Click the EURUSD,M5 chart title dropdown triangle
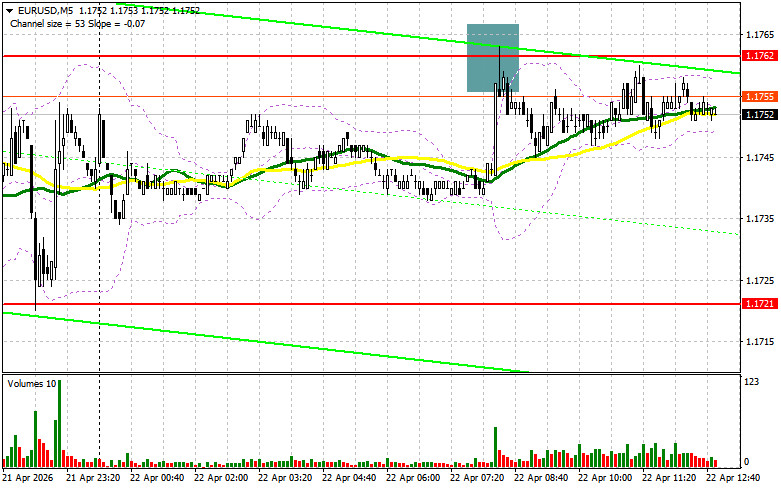Image resolution: width=781 pixels, height=489 pixels. pos(9,10)
